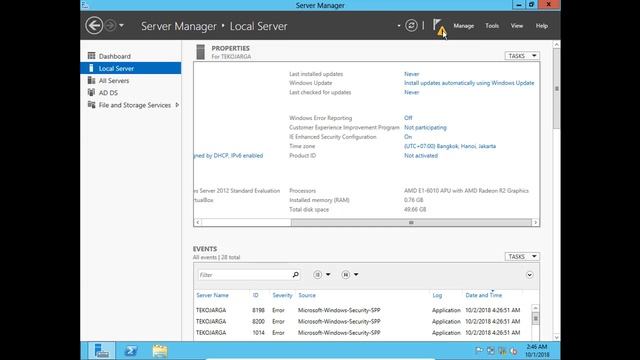Click the Events filter search magnifier icon
This screenshot has width=640, height=360.
tap(296, 275)
